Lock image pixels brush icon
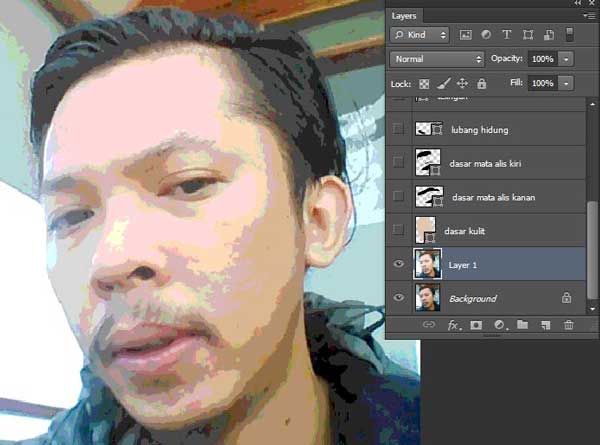Viewport: 600px width, 445px height. (443, 83)
